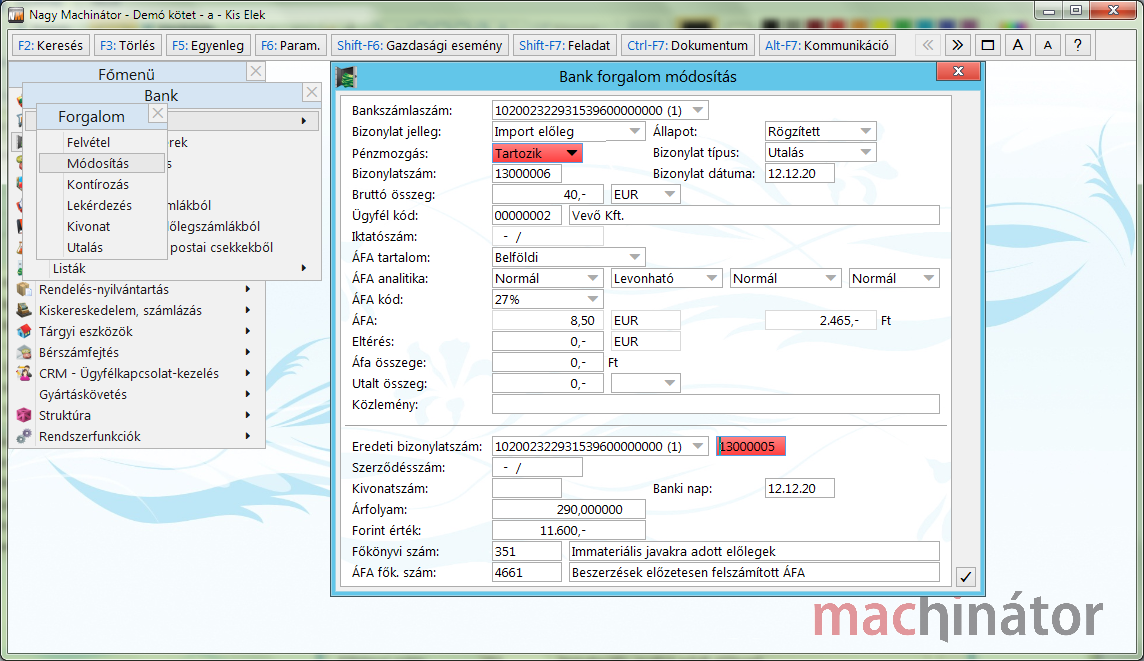Open the Eredeti bizonylatszám account dropdown
The width and height of the screenshot is (1144, 661).
pyautogui.click(x=698, y=447)
